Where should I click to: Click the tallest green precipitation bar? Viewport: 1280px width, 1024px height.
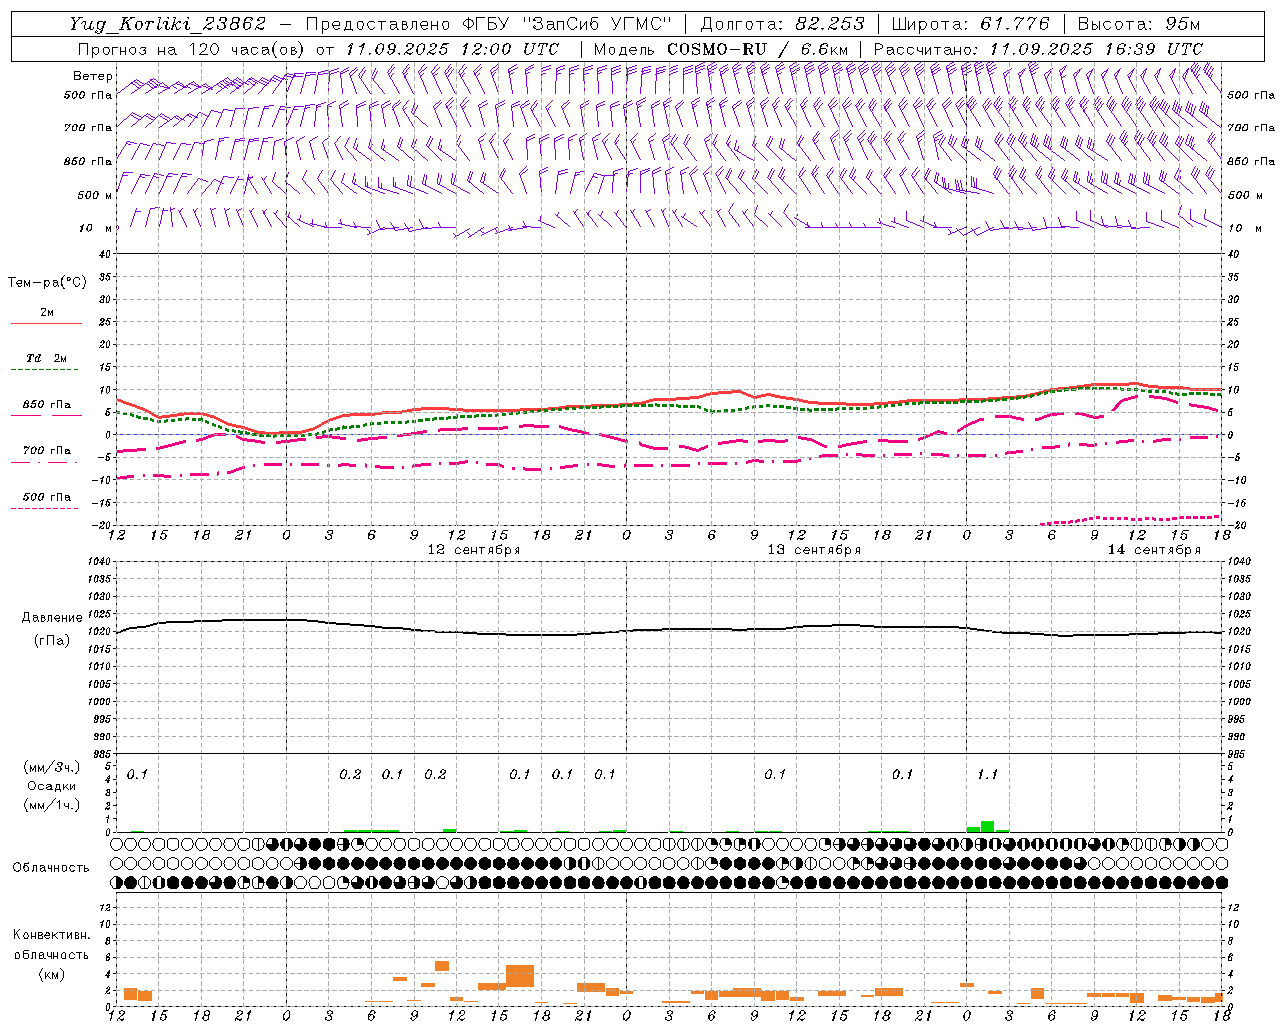click(987, 827)
